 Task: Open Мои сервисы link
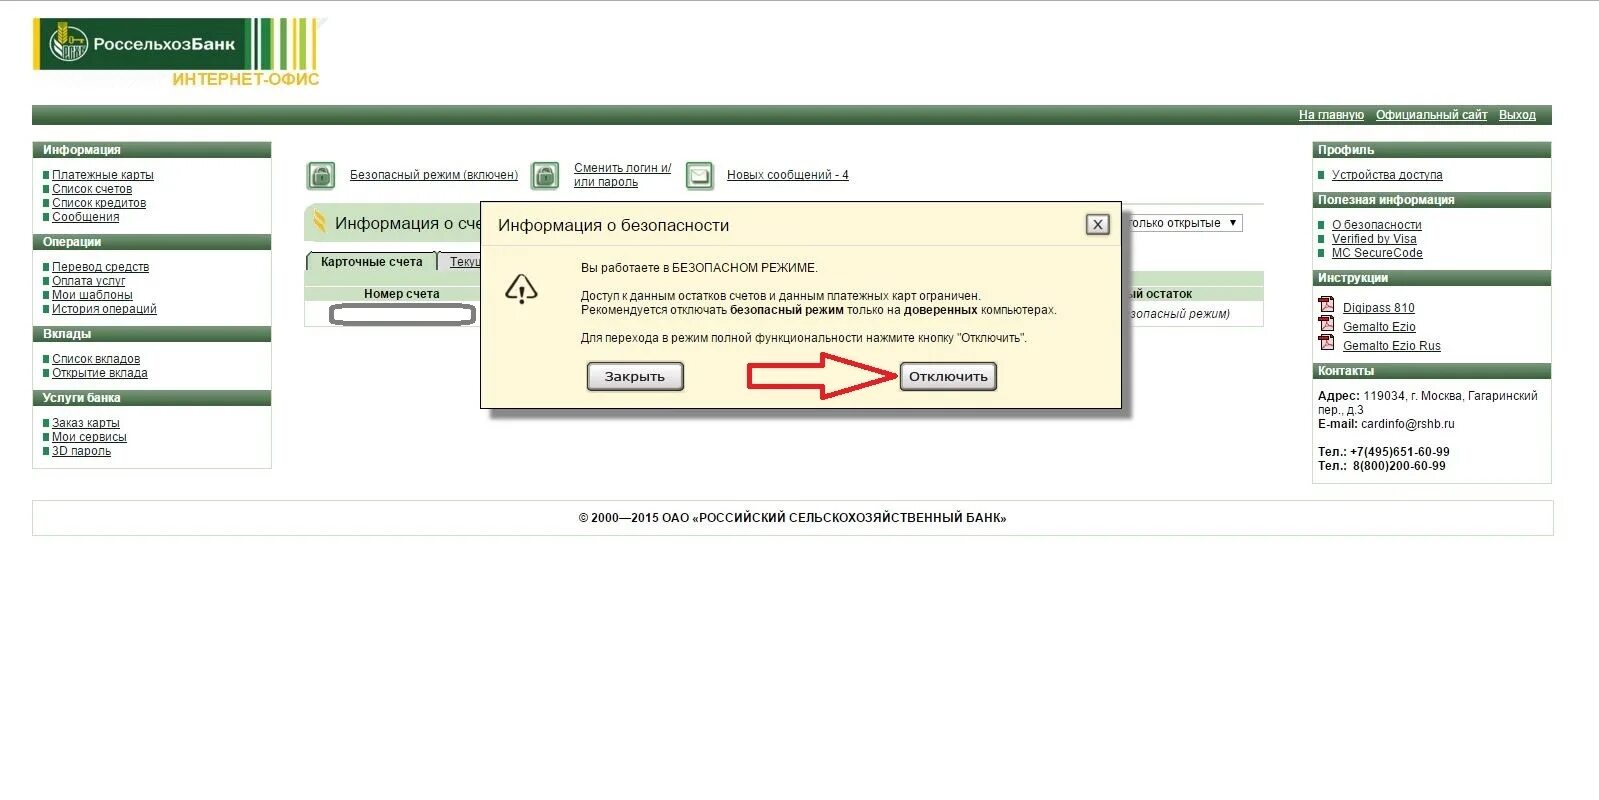[x=89, y=437]
